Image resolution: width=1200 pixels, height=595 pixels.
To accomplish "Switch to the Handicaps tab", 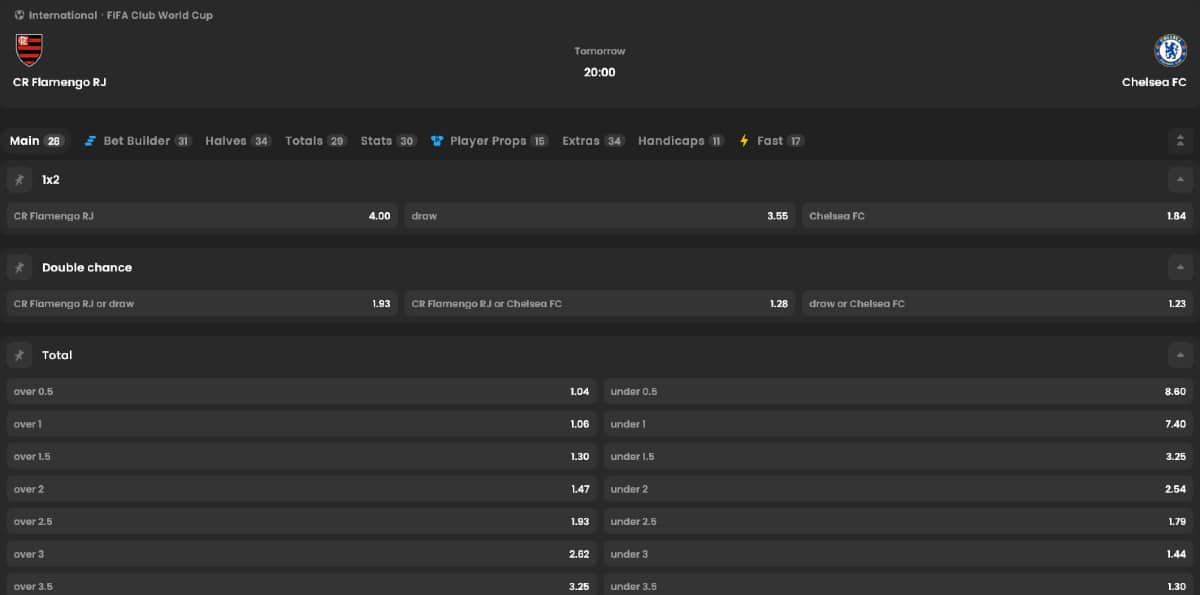I will (x=682, y=141).
